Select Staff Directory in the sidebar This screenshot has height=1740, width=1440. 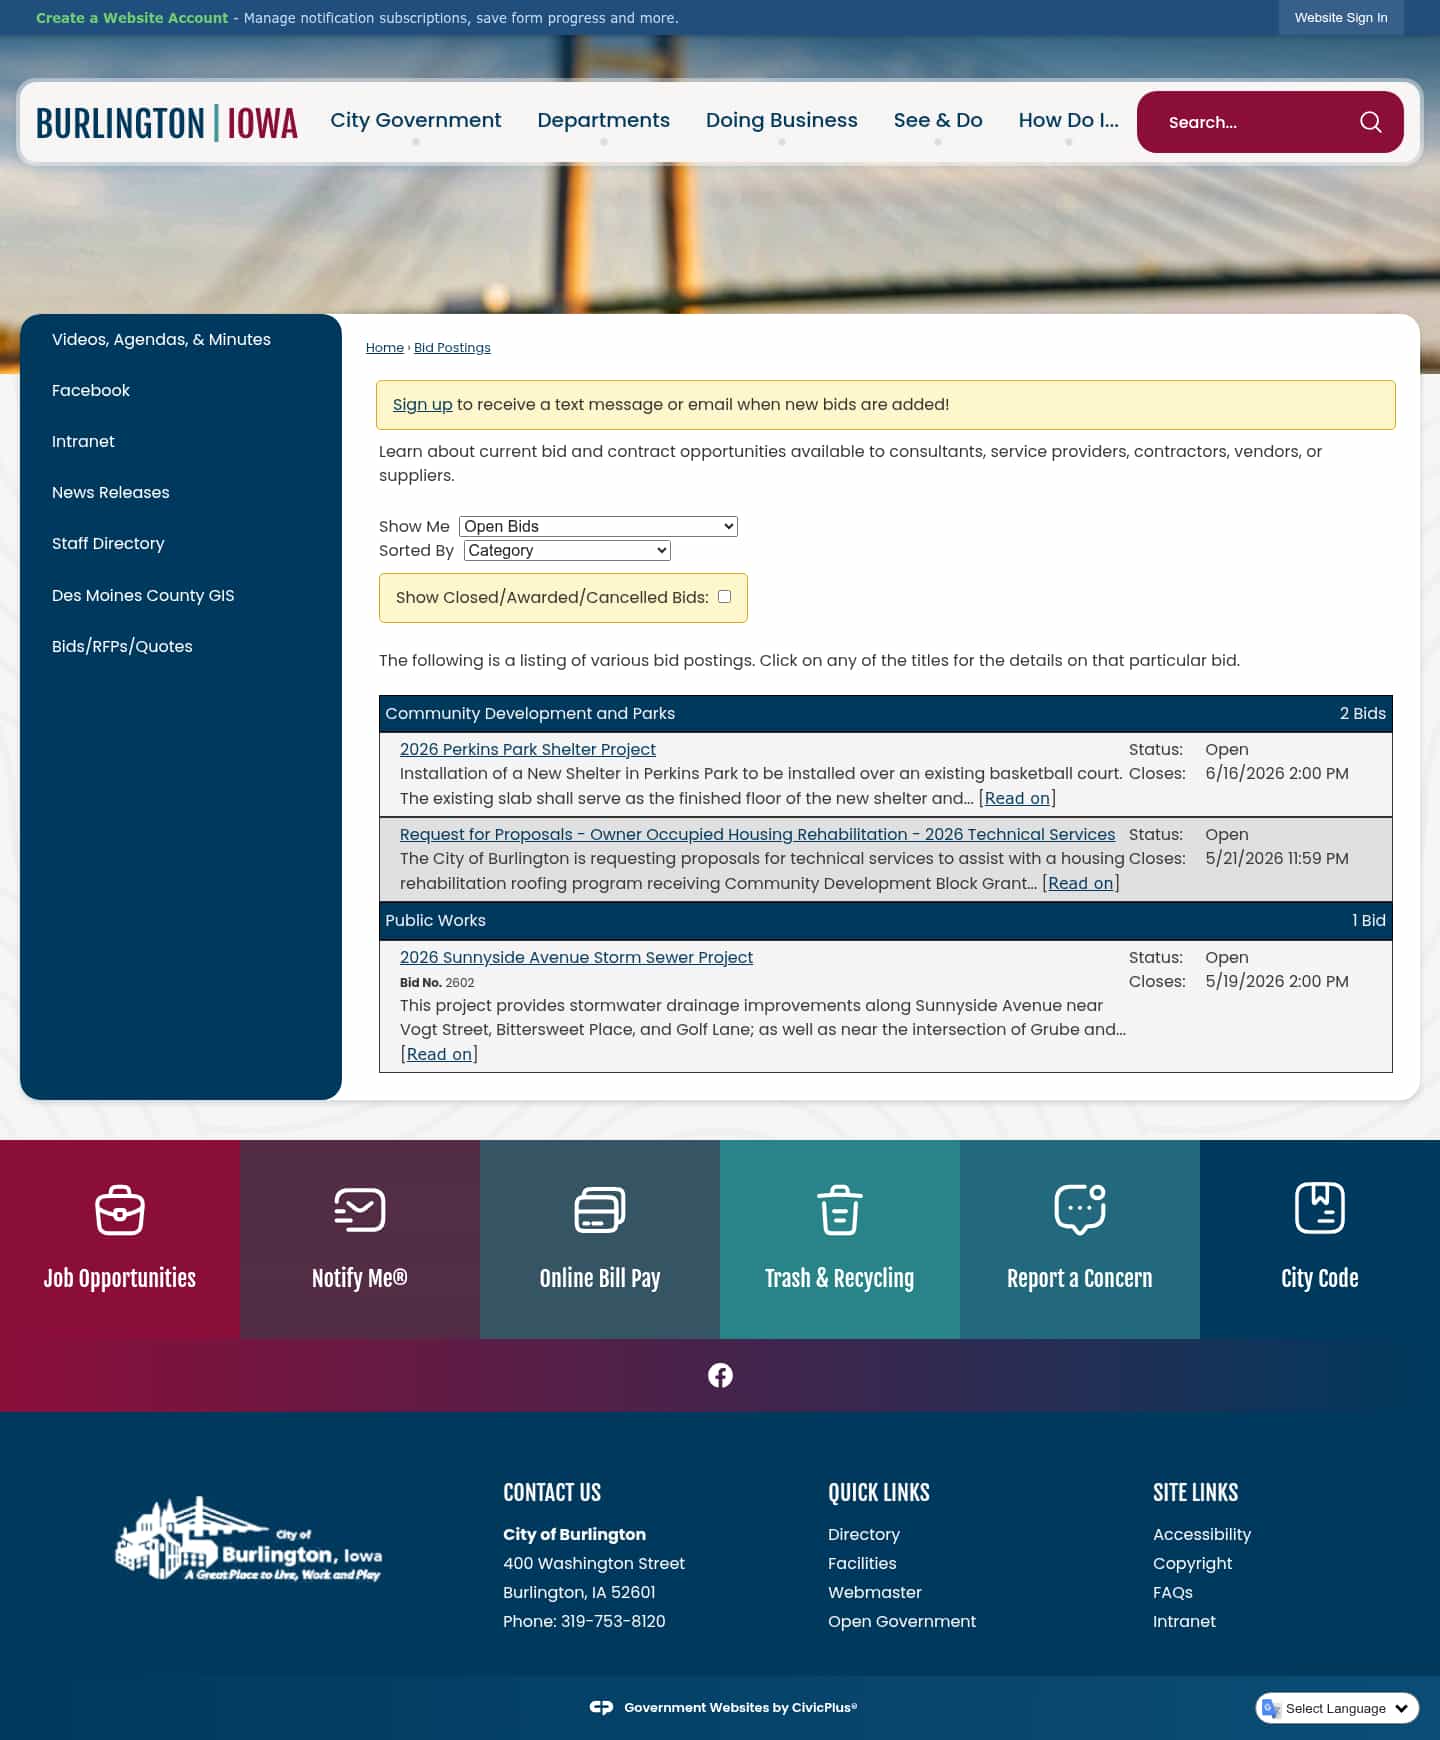108,544
